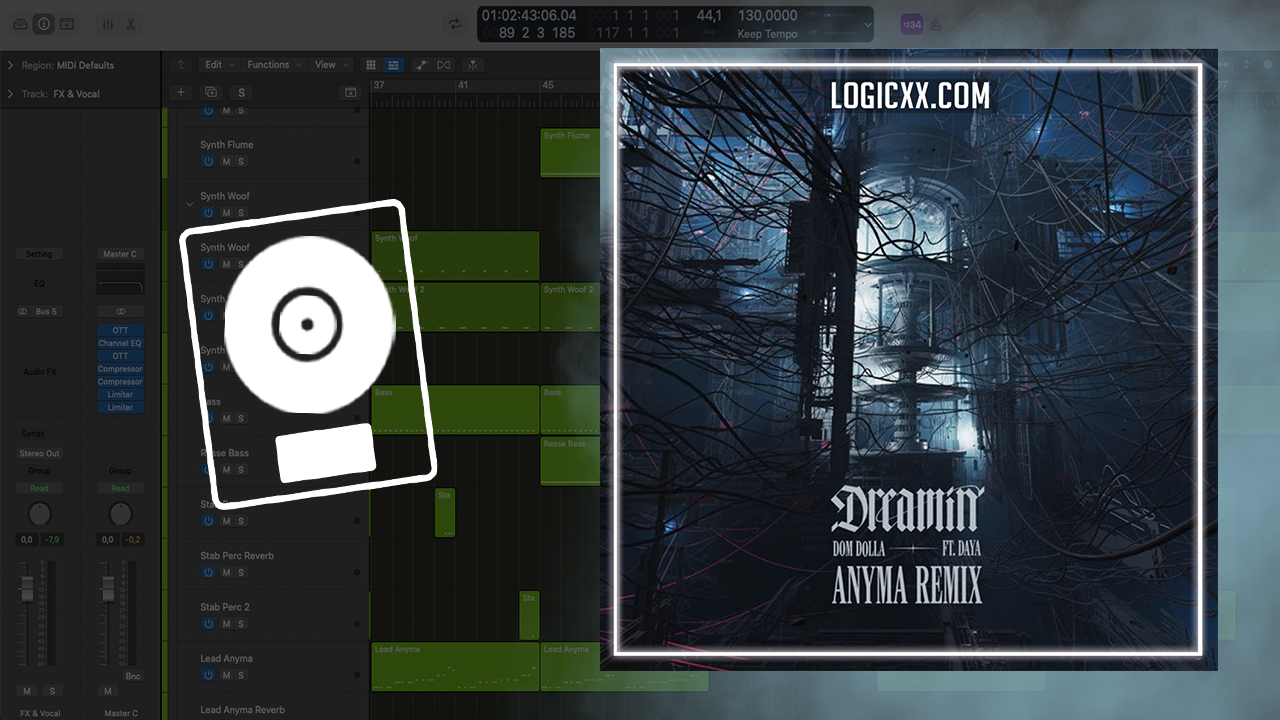
Task: Click the FX & Vocal pan knob
Action: coord(39,514)
